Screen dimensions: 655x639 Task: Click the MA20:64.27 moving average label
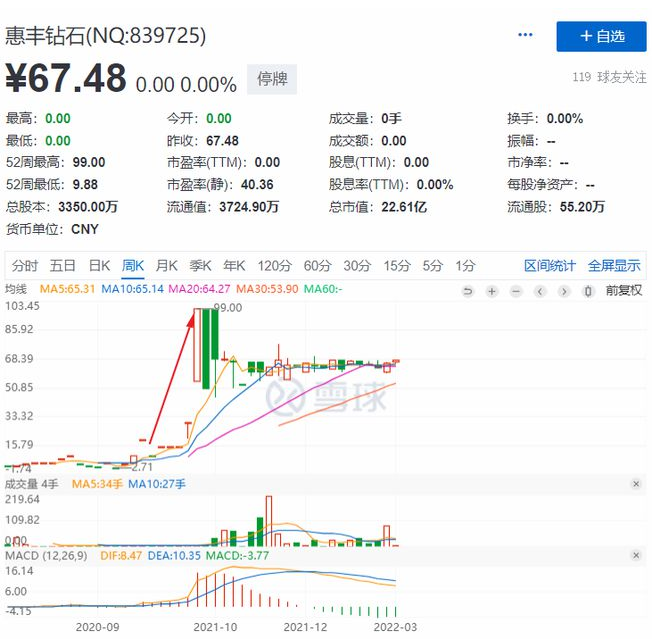[200, 289]
